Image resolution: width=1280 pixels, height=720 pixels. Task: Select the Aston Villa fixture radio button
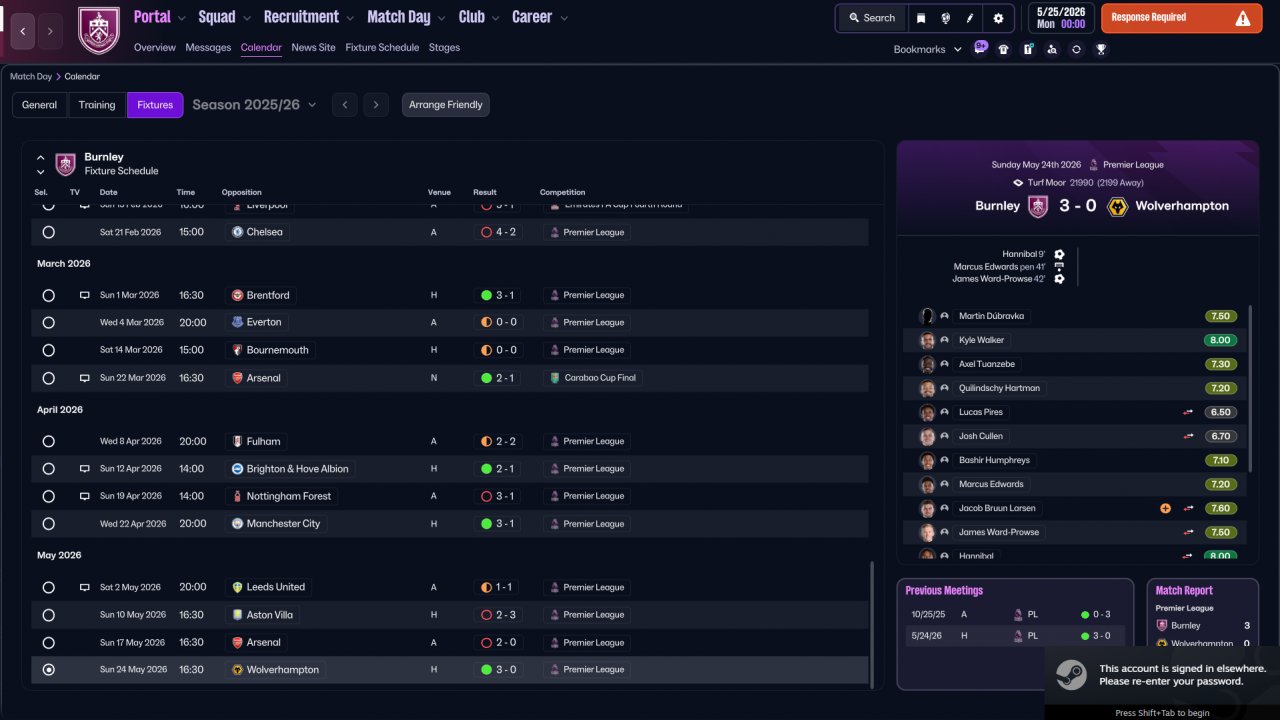point(48,615)
